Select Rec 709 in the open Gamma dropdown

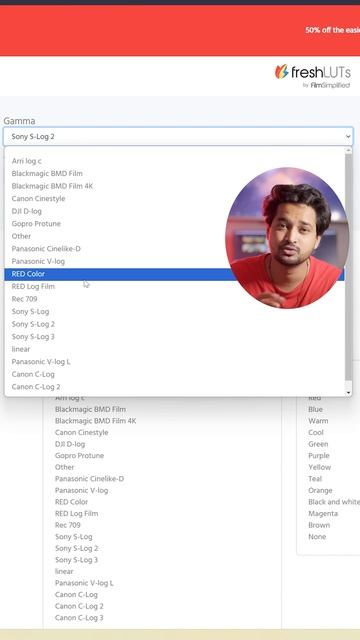tap(174, 299)
